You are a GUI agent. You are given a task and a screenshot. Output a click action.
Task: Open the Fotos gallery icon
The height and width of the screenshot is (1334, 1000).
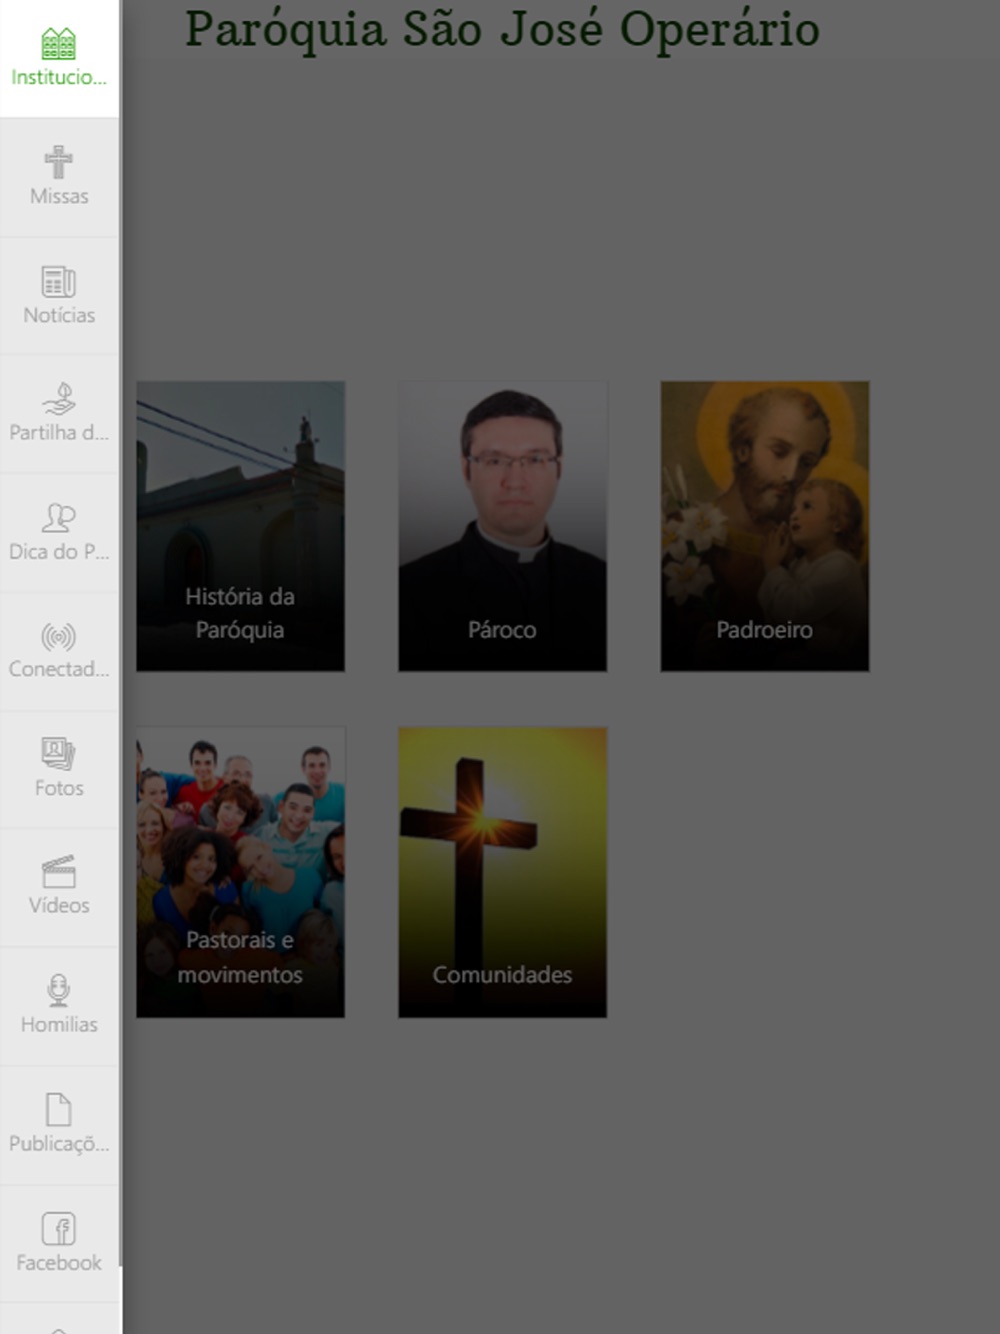tap(58, 754)
